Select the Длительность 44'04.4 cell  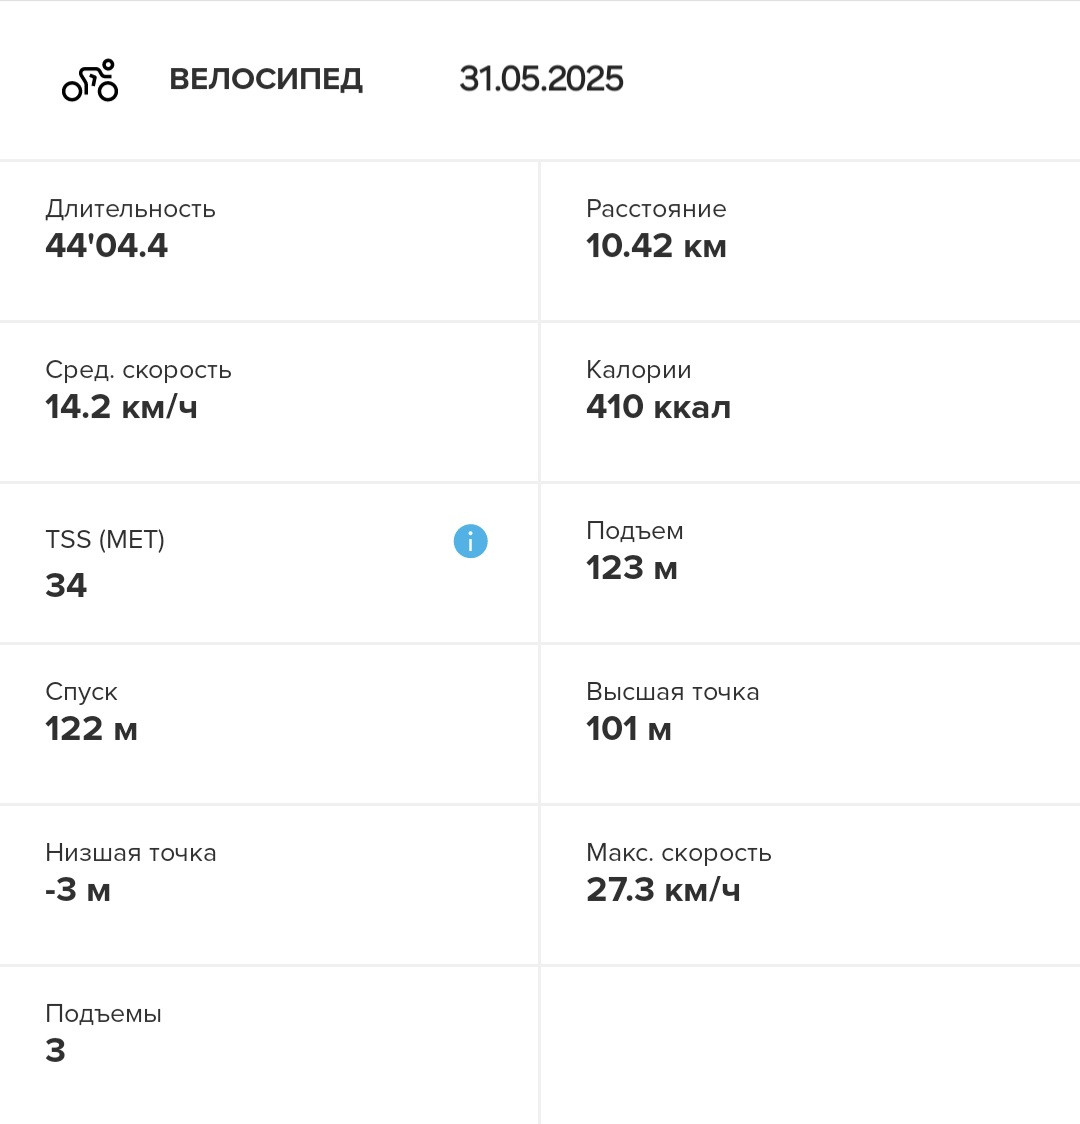pyautogui.click(x=269, y=242)
